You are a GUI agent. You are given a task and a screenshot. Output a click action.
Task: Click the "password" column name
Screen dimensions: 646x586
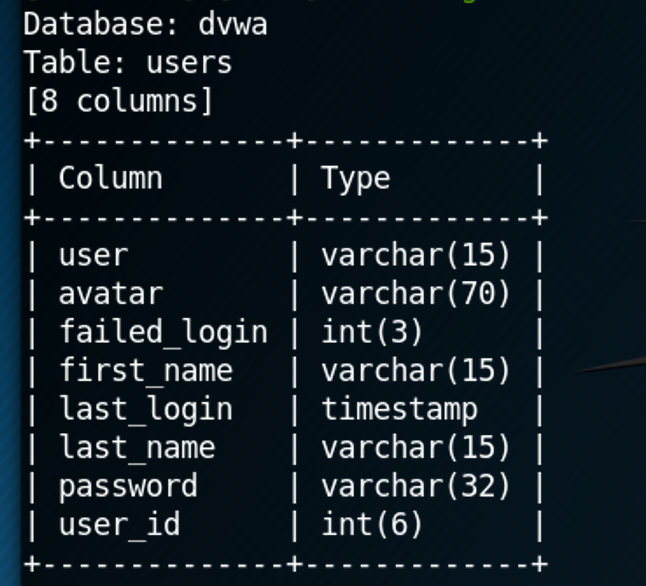[128, 486]
